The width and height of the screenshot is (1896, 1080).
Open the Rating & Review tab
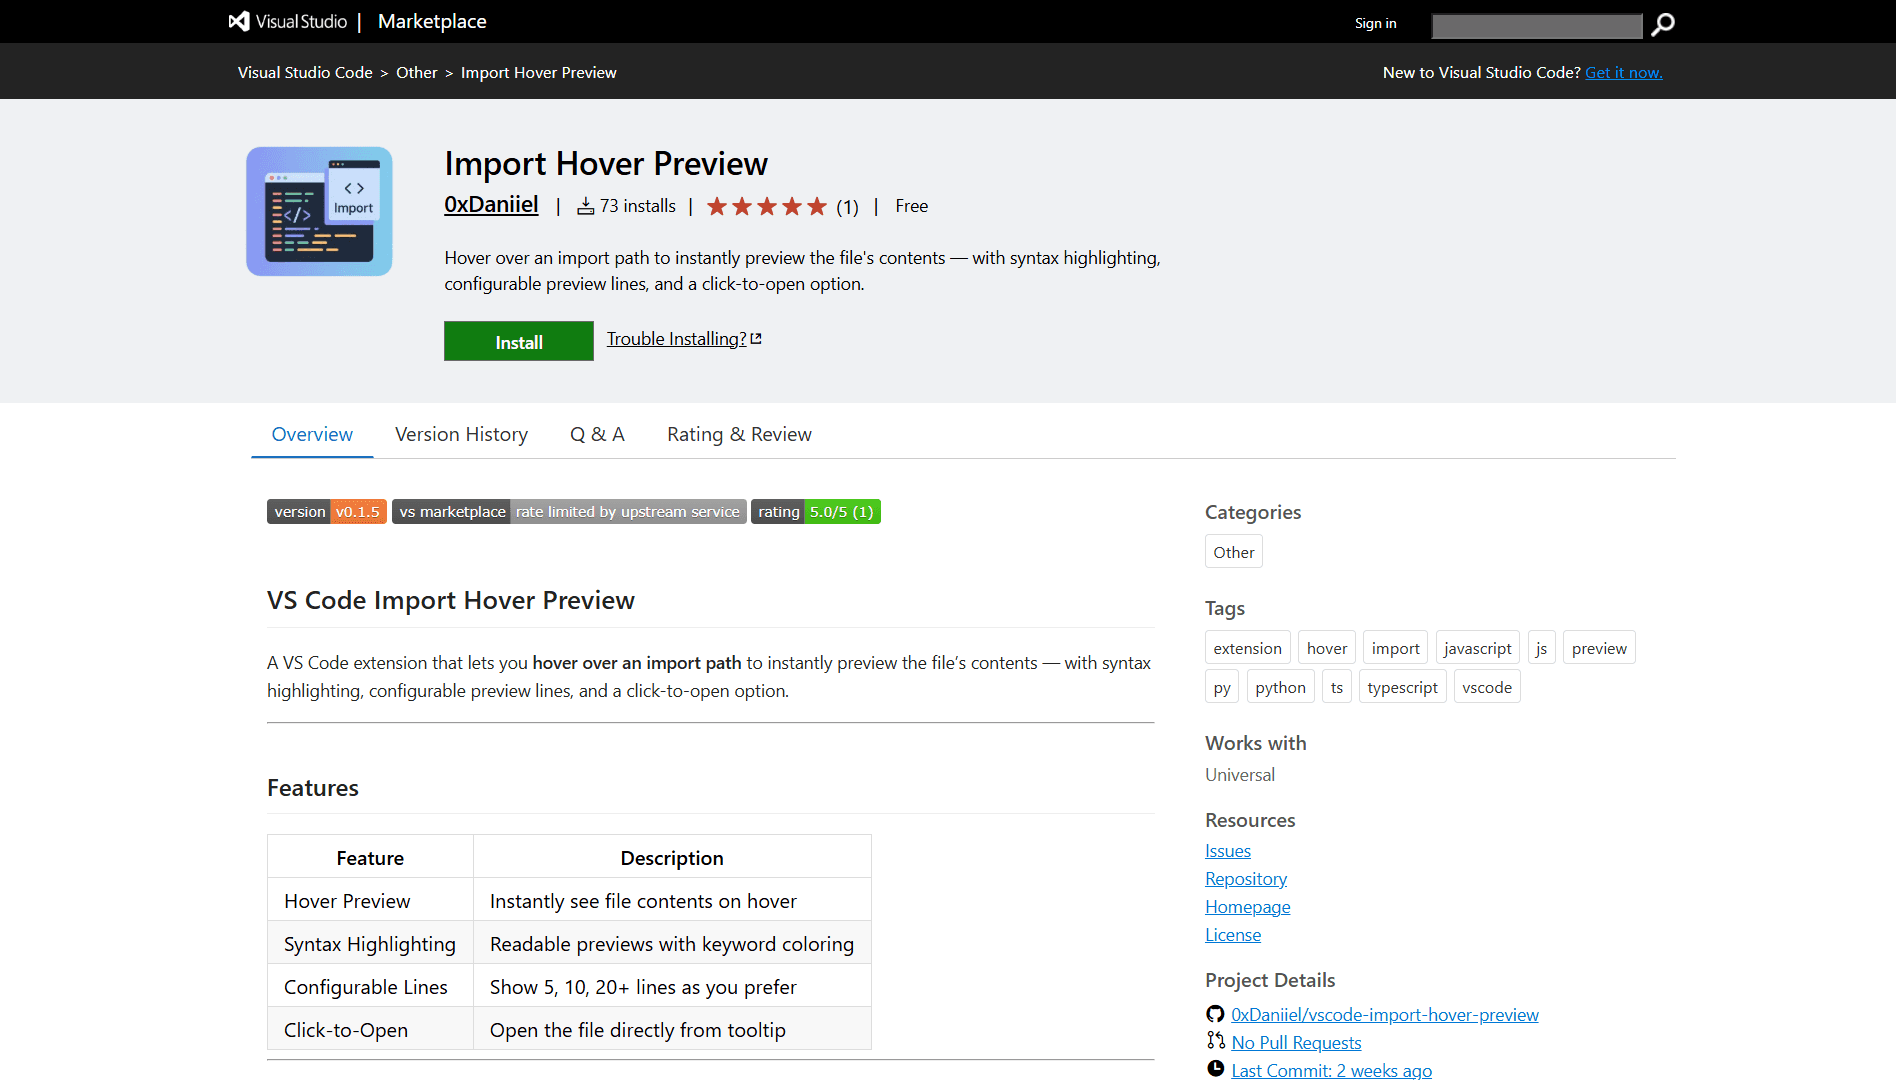point(738,434)
